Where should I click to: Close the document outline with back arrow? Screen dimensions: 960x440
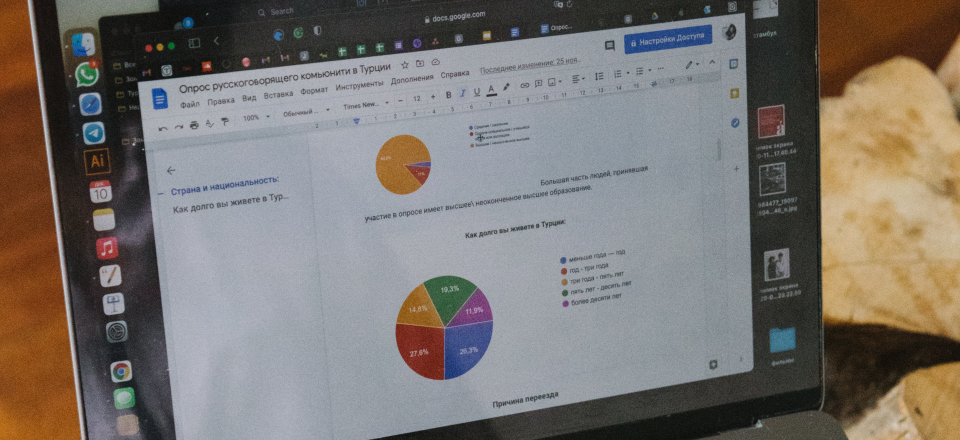pyautogui.click(x=171, y=171)
